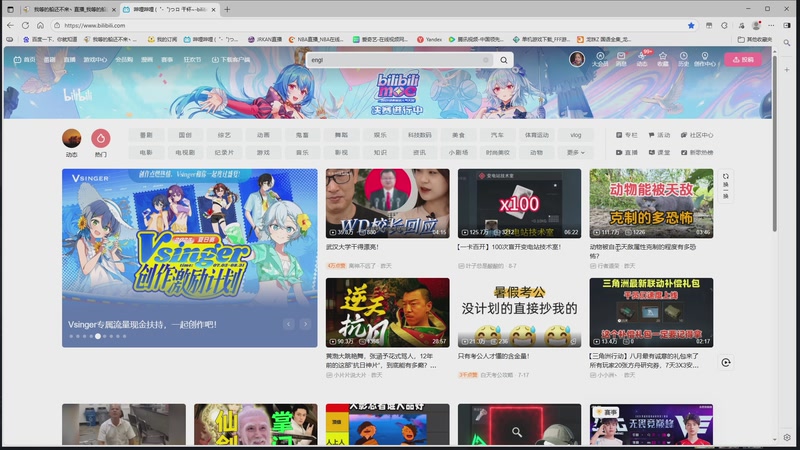Open a new browser tab with the plus icon
This screenshot has width=800, height=450.
pos(227,9)
